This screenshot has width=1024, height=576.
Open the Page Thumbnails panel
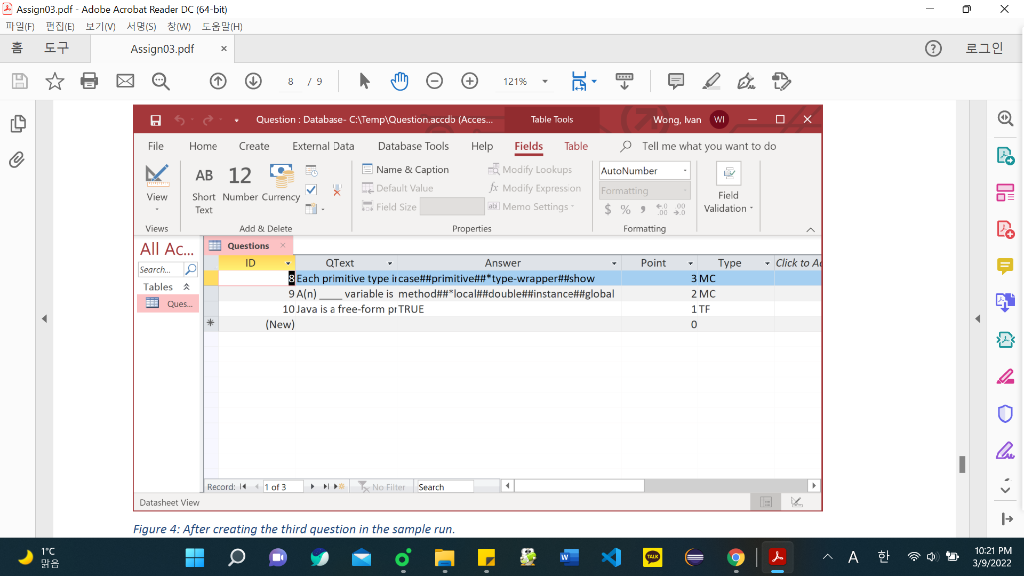tap(18, 123)
